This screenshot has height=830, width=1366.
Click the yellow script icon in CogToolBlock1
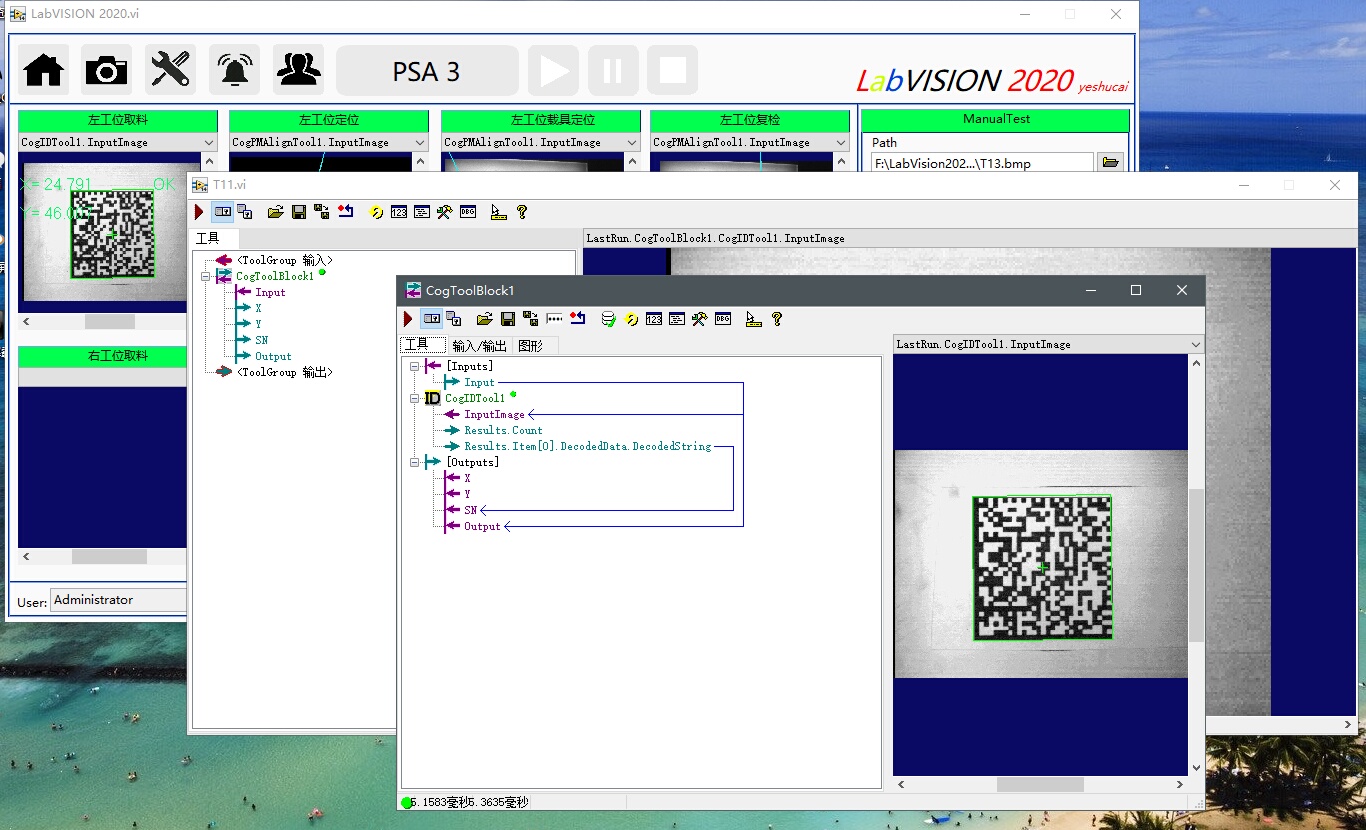(x=631, y=319)
